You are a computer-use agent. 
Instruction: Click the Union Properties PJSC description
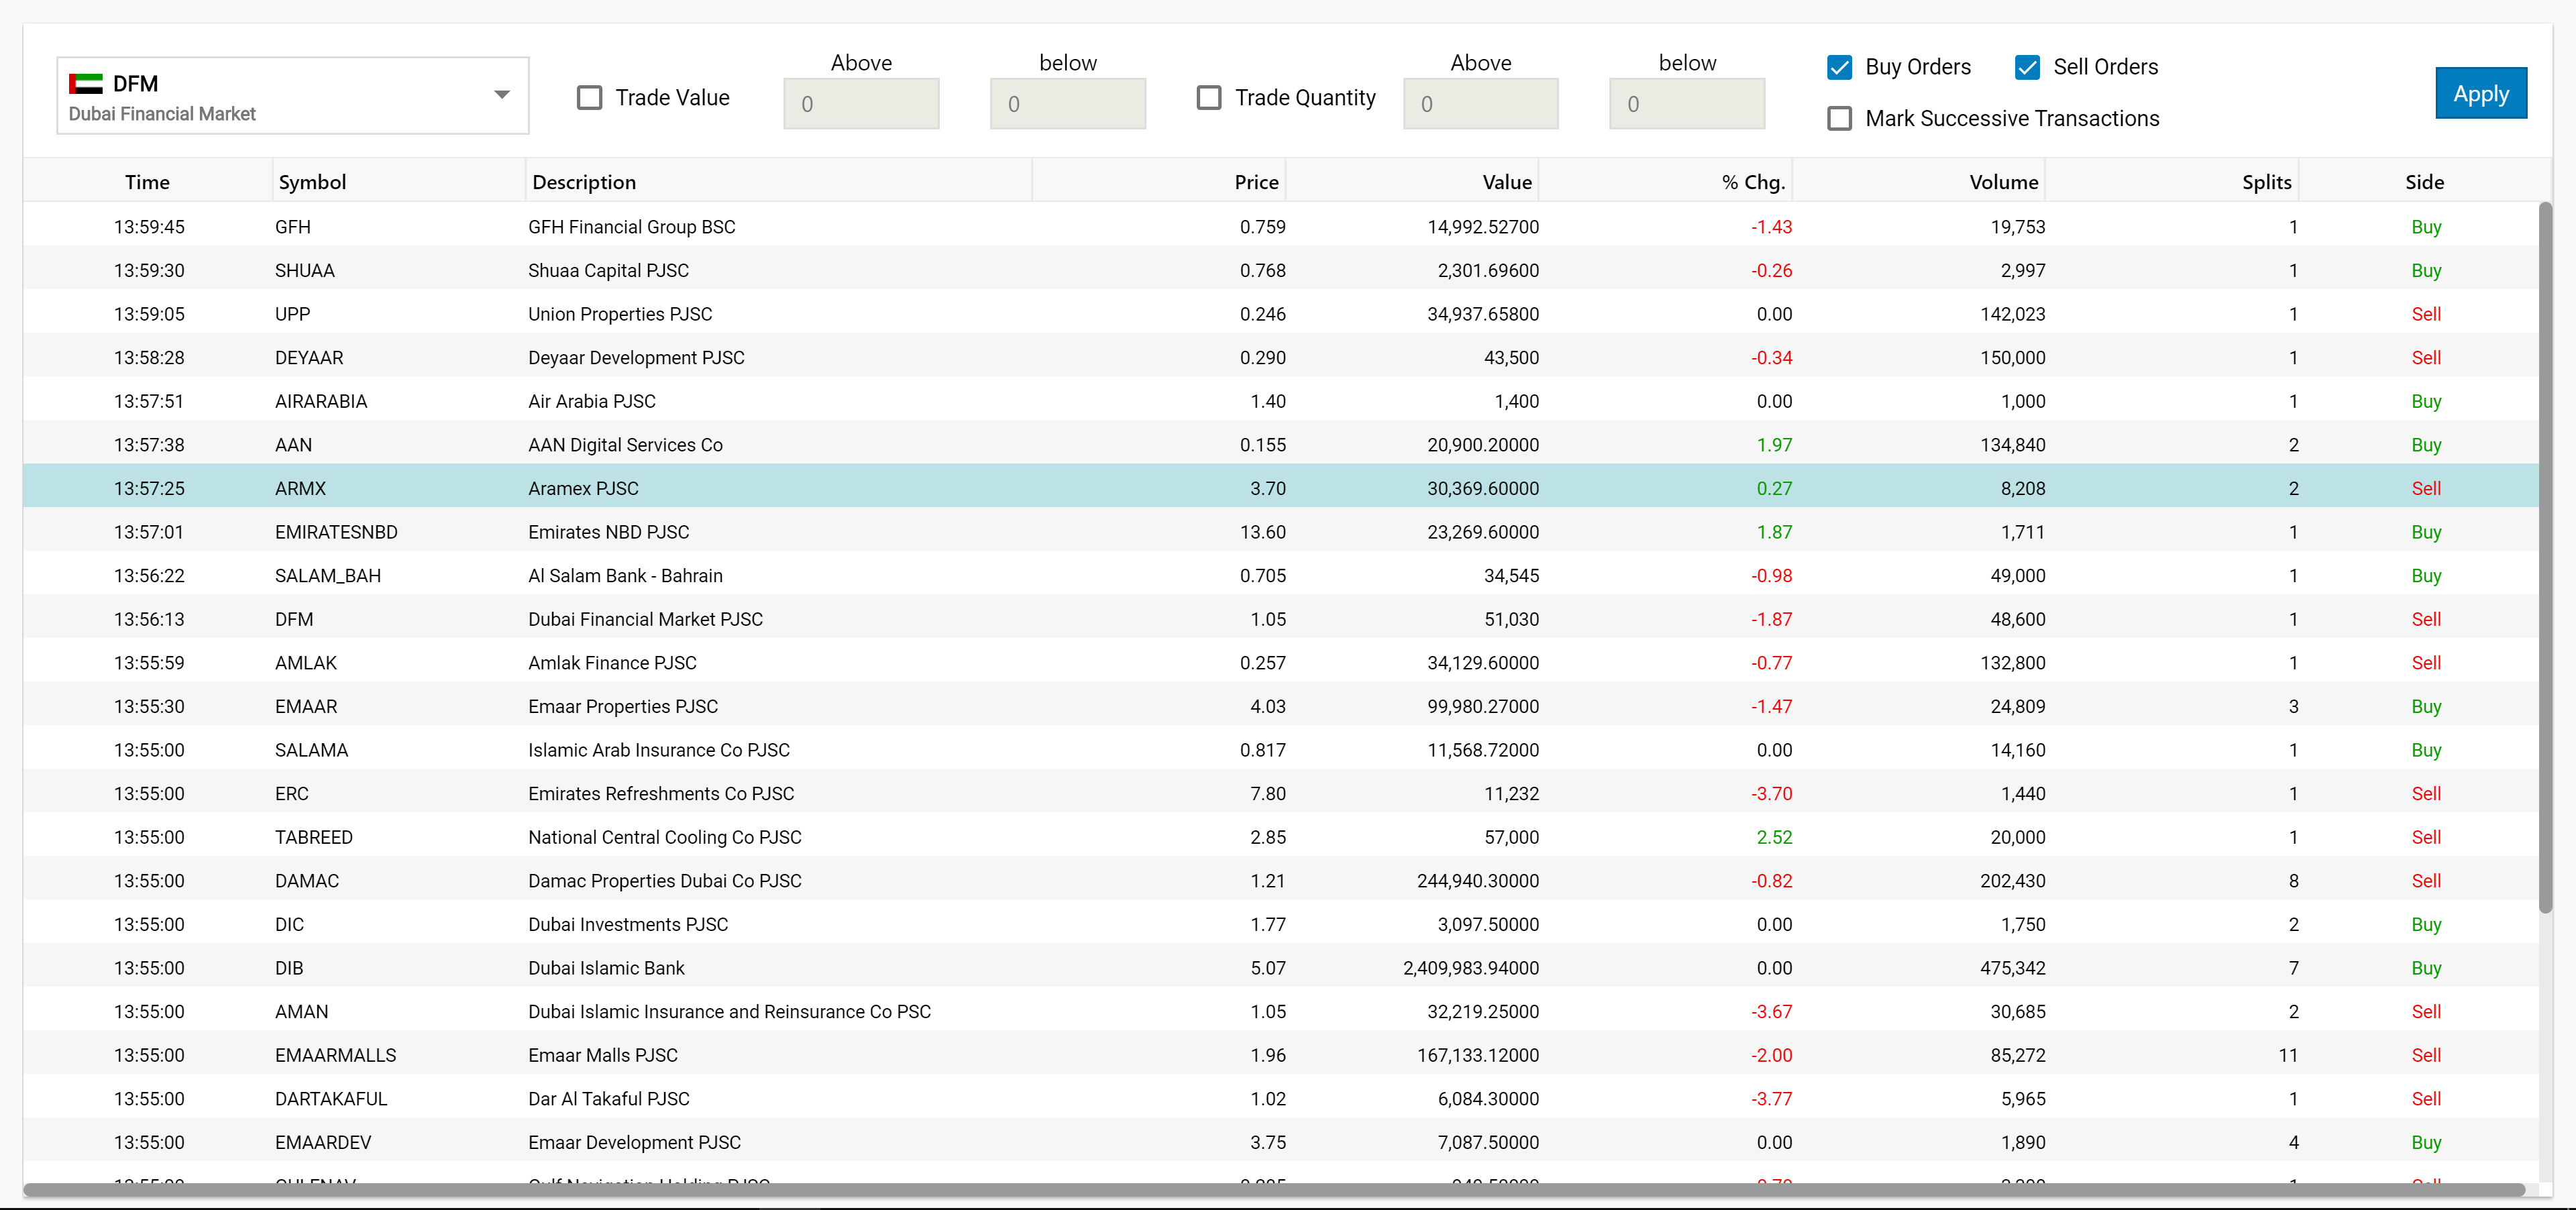(620, 314)
